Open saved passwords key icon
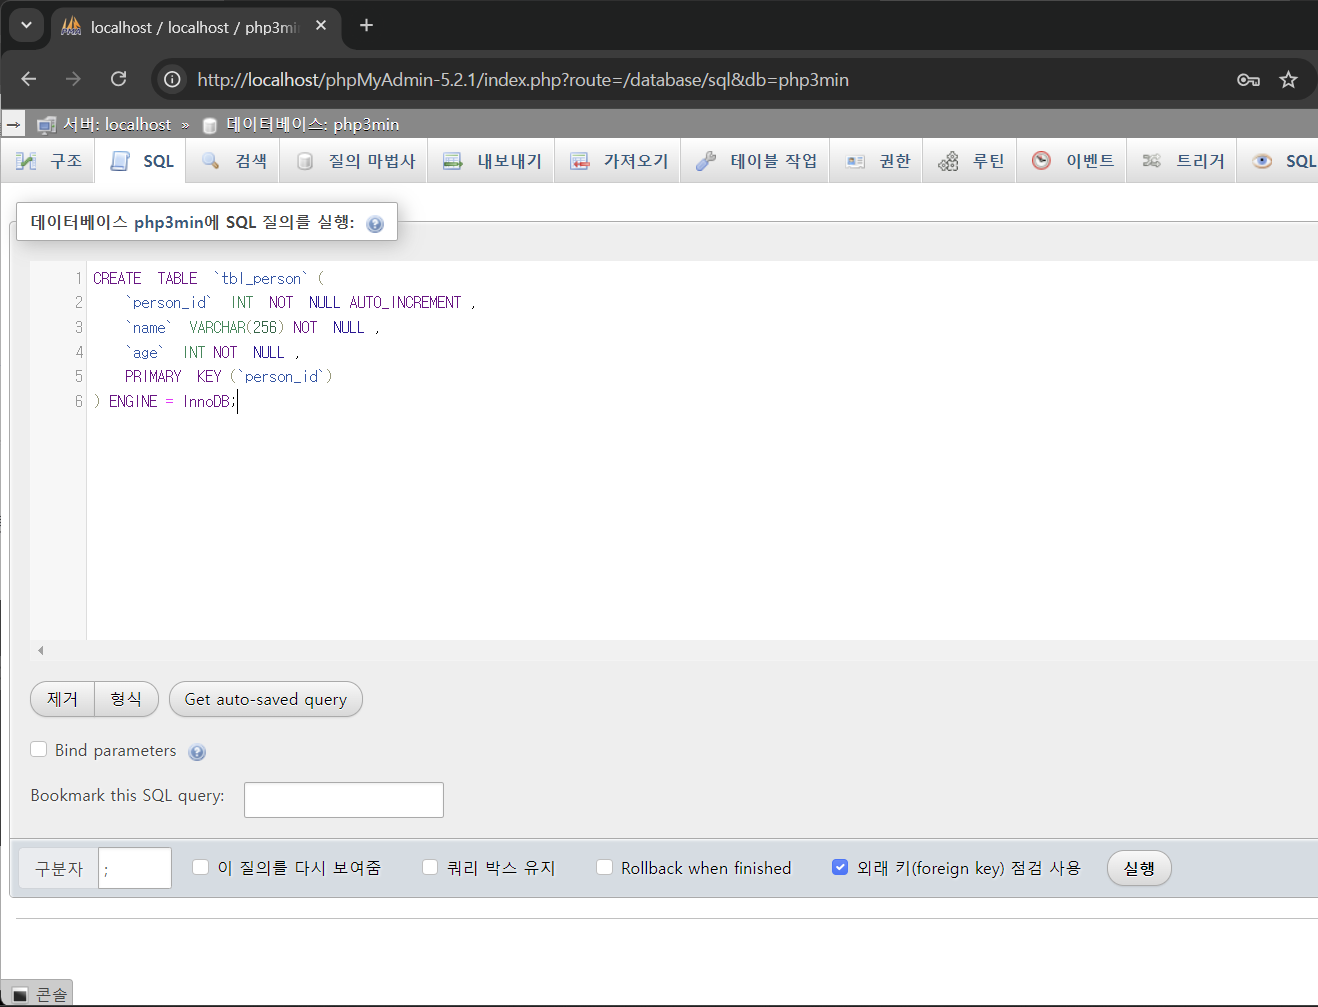 tap(1248, 79)
